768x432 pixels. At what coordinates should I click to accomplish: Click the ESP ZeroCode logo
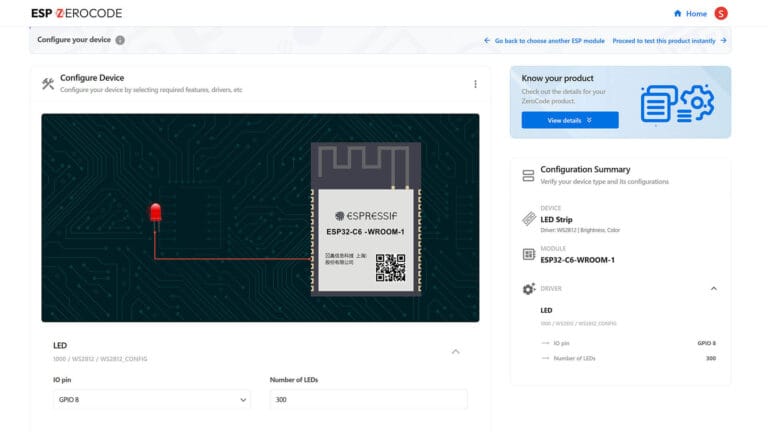76,13
